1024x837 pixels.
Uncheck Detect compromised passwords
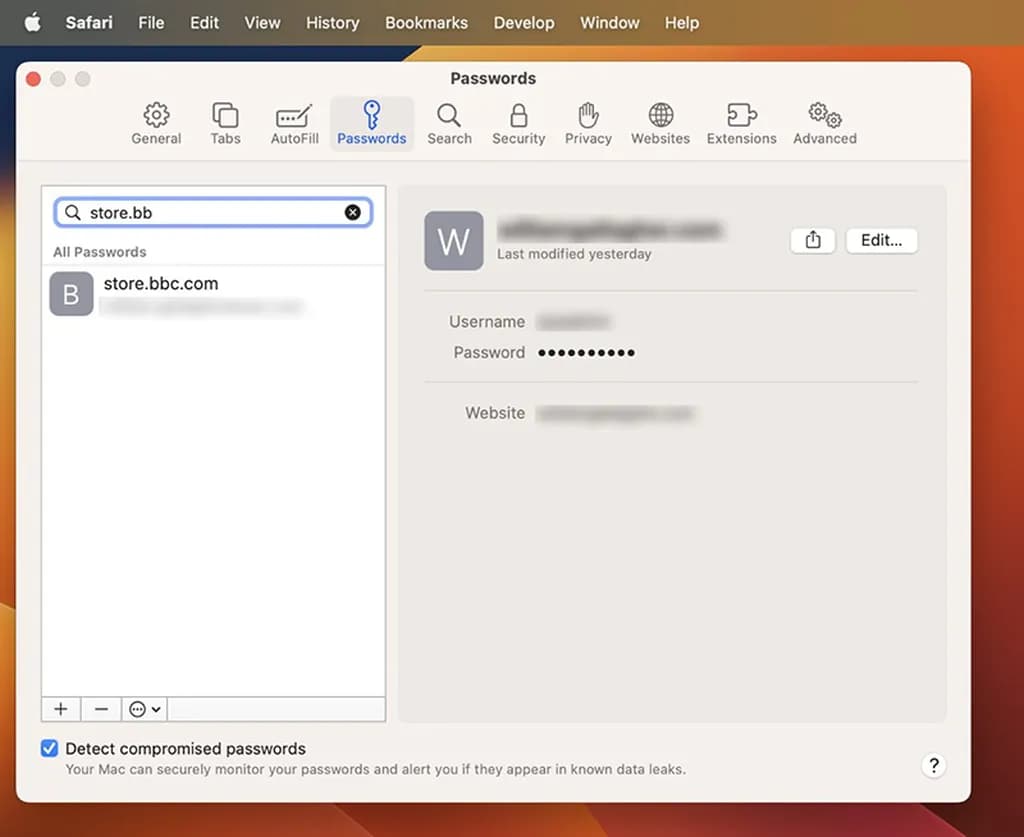click(49, 748)
